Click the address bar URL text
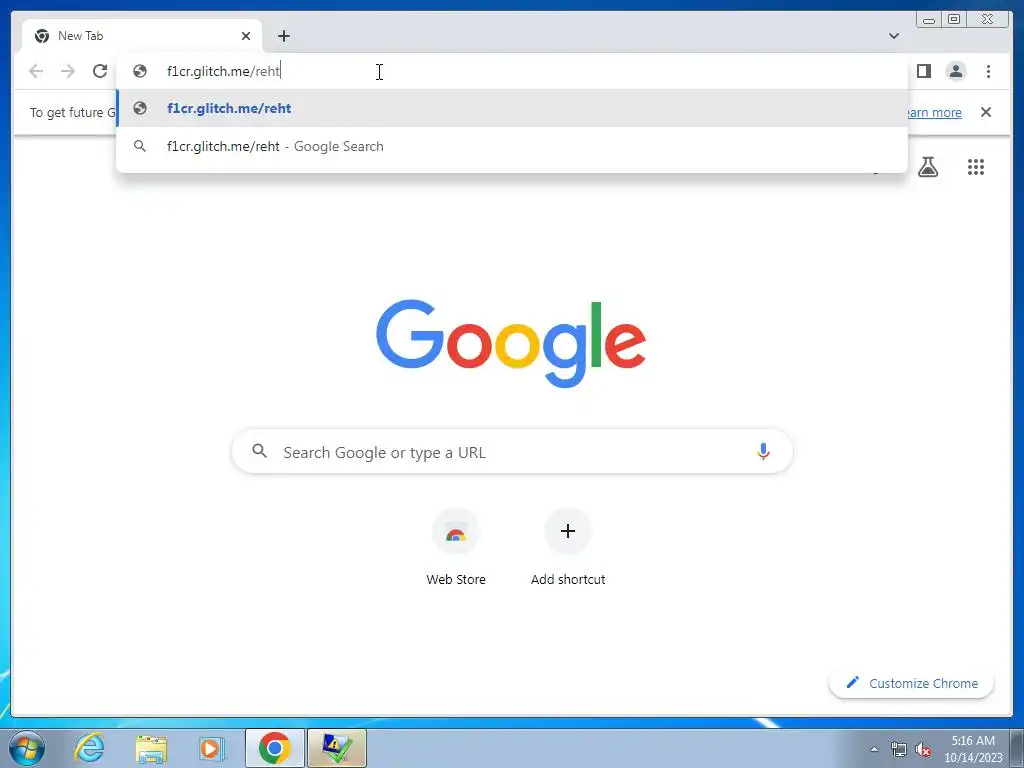Image resolution: width=1024 pixels, height=768 pixels. coord(223,71)
